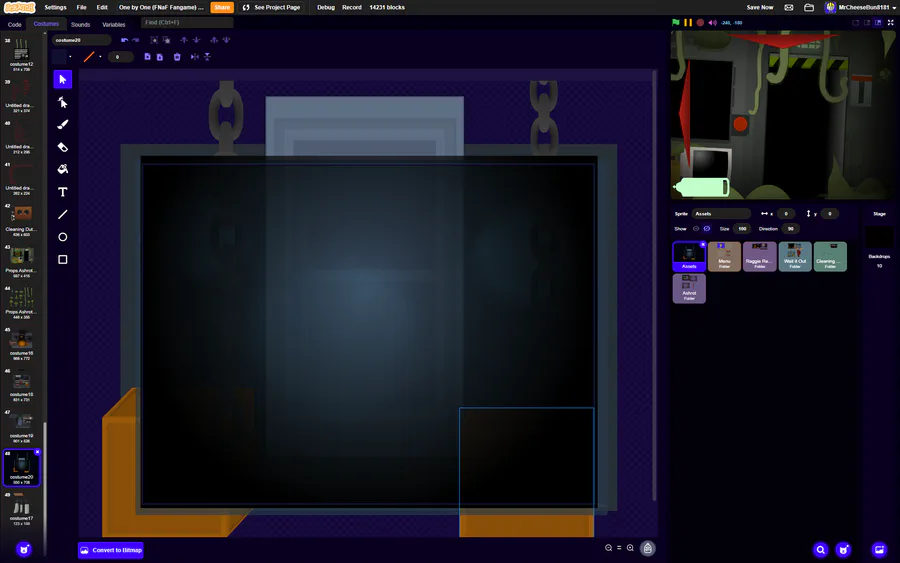Switch to the Sounds tab
Image resolution: width=900 pixels, height=563 pixels.
tap(80, 25)
